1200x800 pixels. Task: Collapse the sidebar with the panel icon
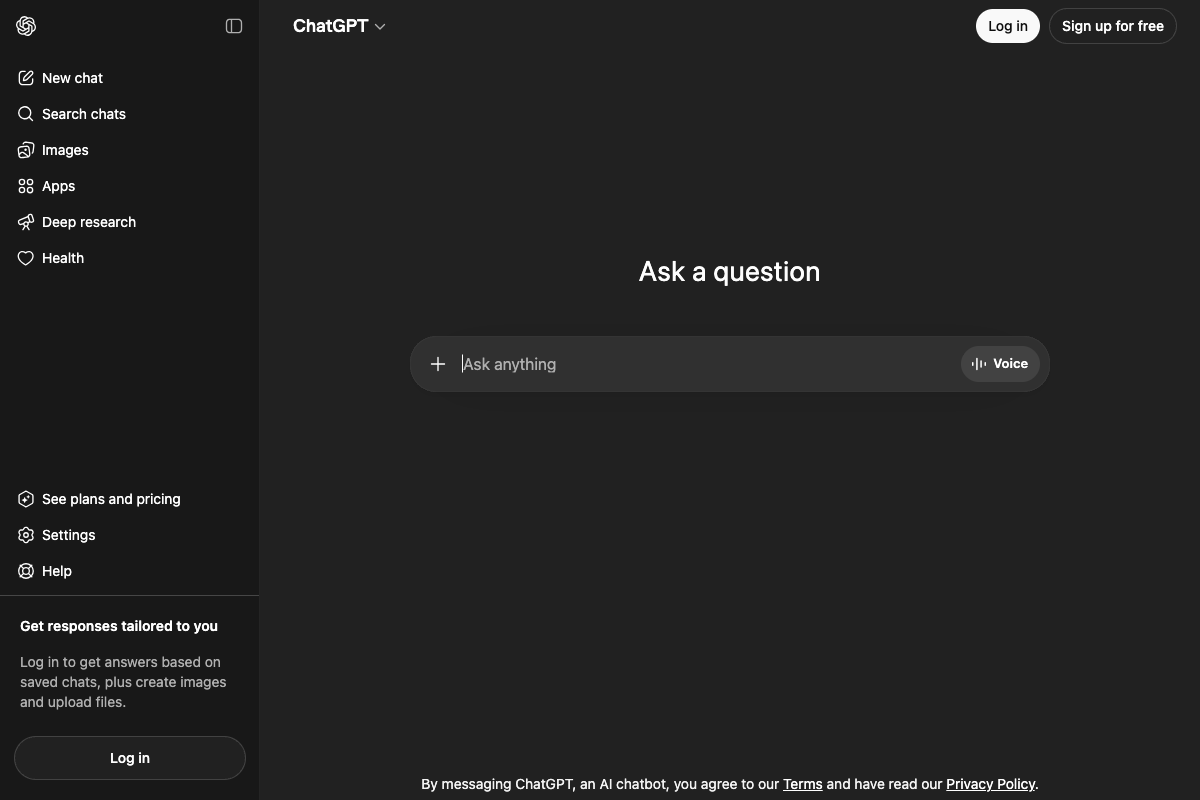coord(234,26)
